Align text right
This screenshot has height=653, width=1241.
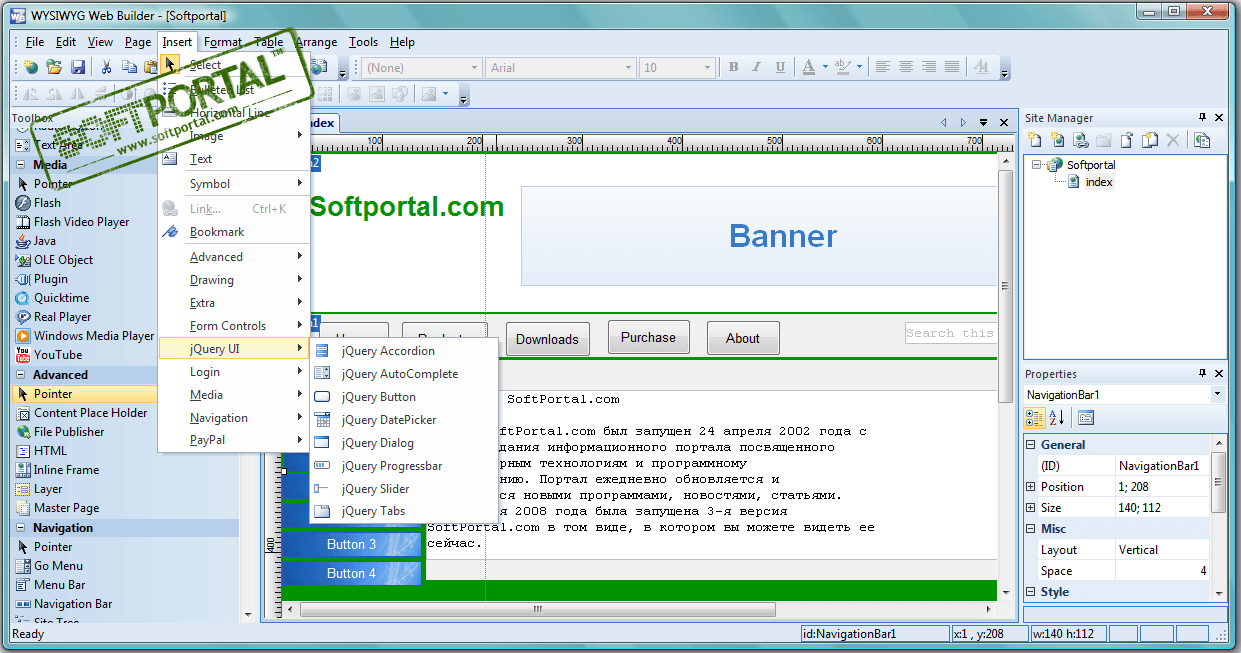(x=929, y=67)
